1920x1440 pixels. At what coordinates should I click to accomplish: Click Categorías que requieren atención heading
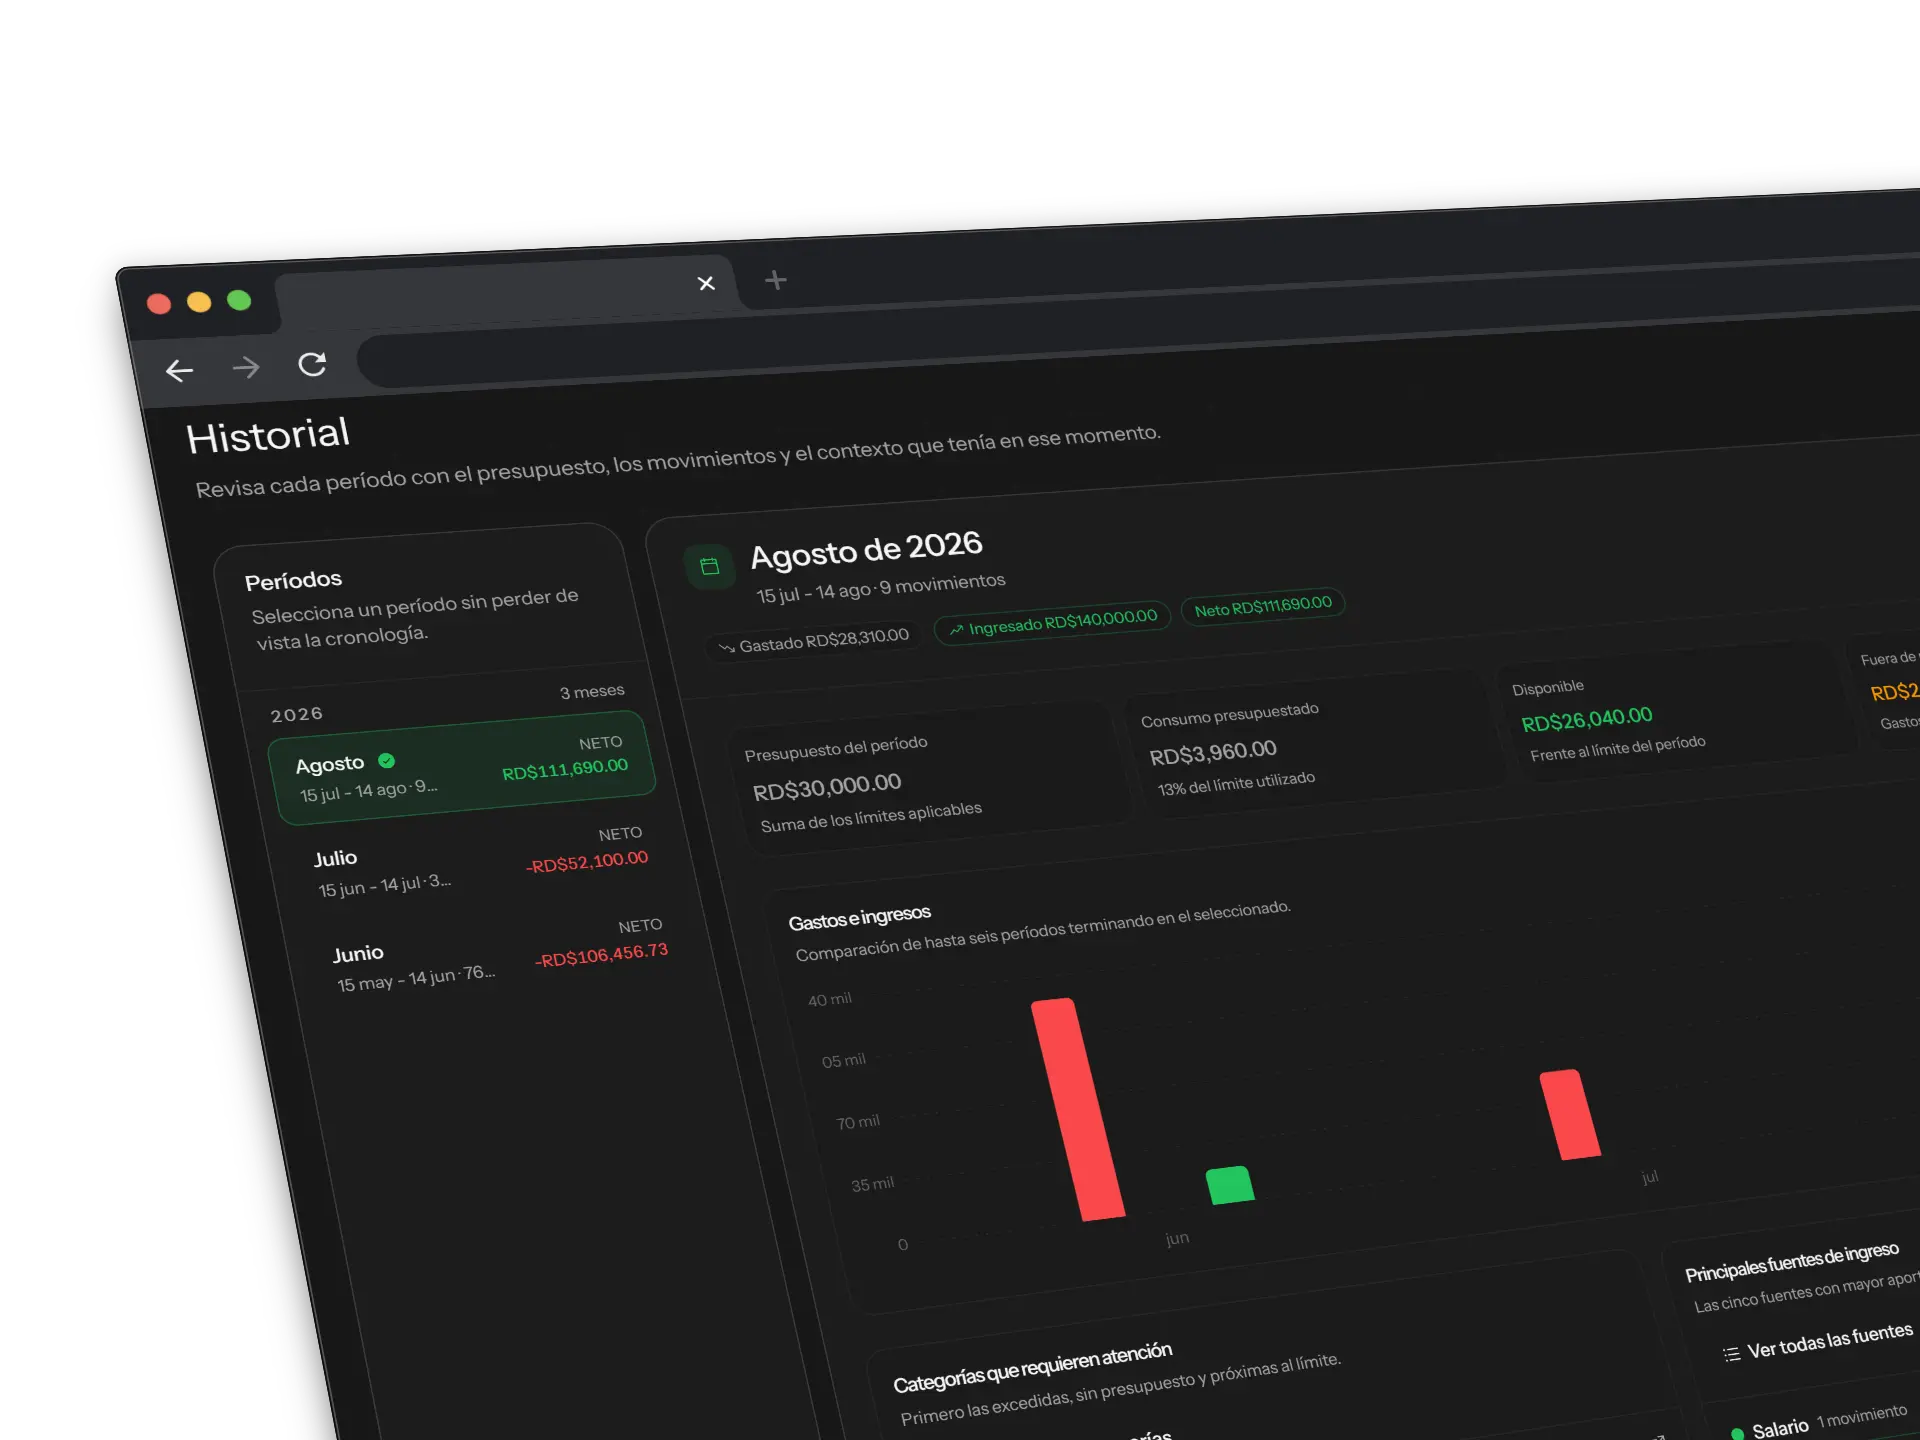[1032, 1367]
